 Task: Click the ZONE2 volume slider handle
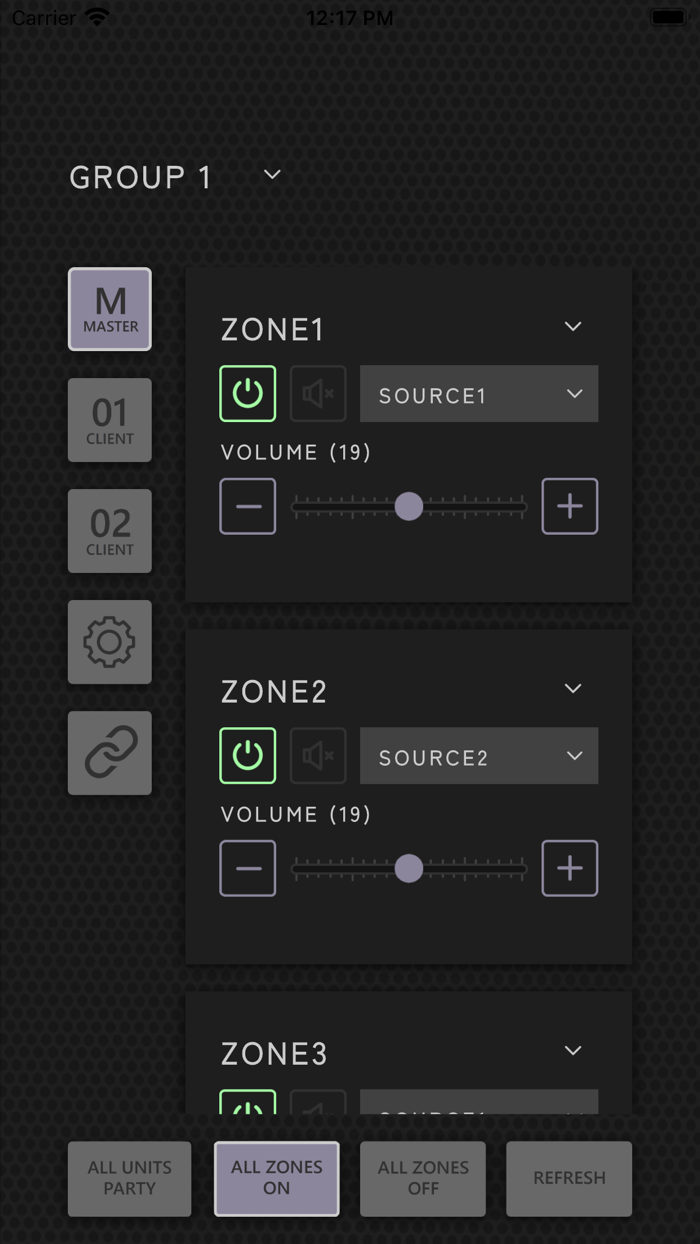click(x=408, y=869)
